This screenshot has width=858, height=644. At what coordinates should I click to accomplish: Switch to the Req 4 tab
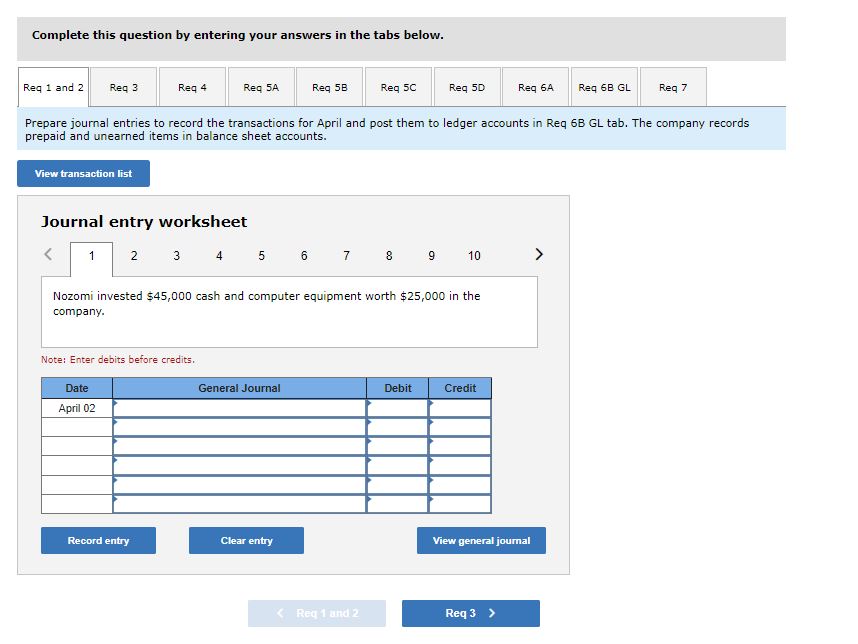tap(192, 88)
